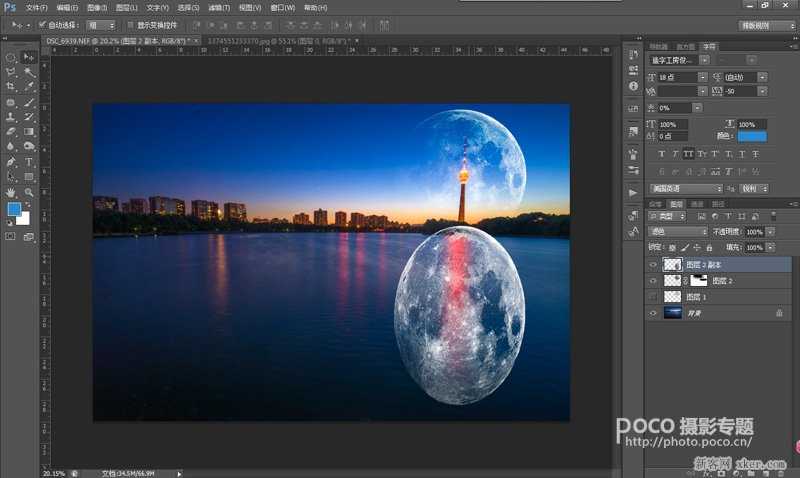The height and width of the screenshot is (478, 800).
Task: Select the Eyedropper tool
Action: click(29, 87)
